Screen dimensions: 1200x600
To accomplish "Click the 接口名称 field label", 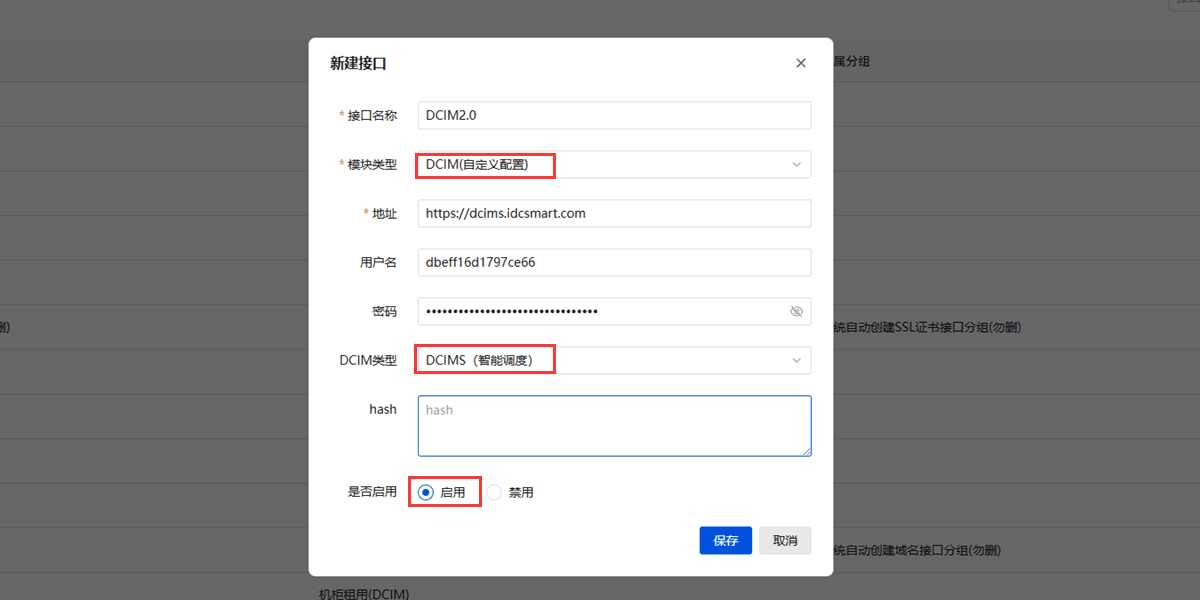I will (372, 115).
